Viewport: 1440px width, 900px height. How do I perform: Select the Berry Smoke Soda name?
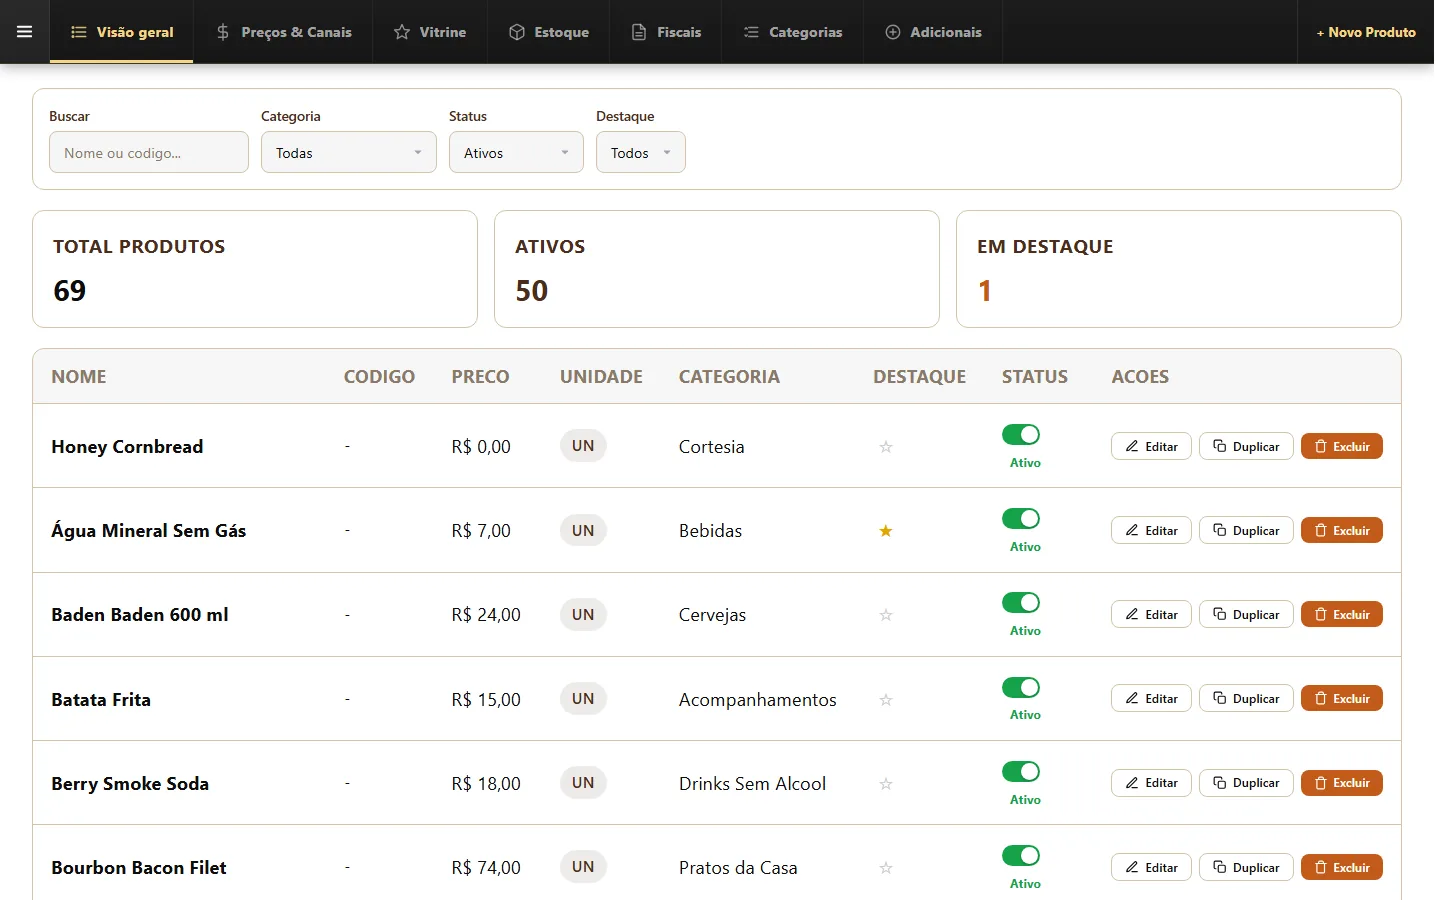tap(130, 784)
